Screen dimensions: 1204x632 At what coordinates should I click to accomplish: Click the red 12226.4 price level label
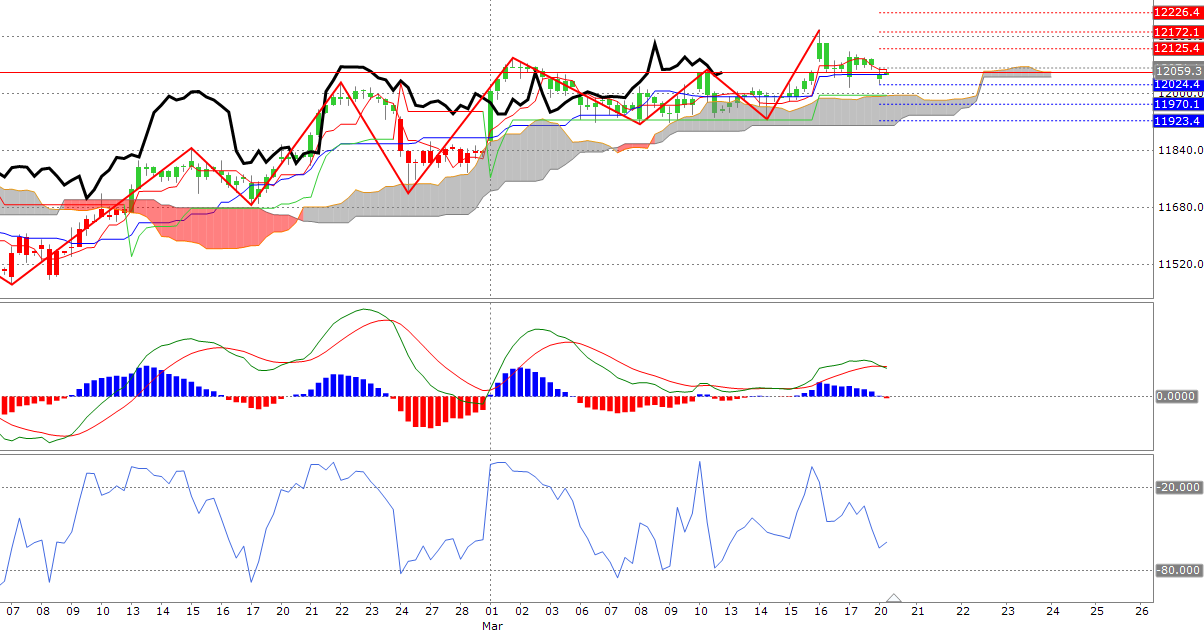pos(1177,13)
